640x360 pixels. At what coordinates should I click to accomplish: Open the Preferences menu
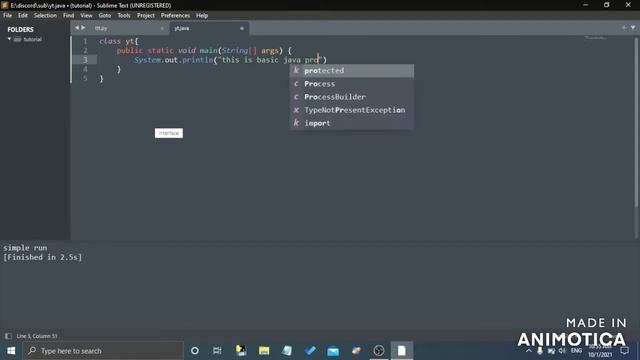click(175, 16)
